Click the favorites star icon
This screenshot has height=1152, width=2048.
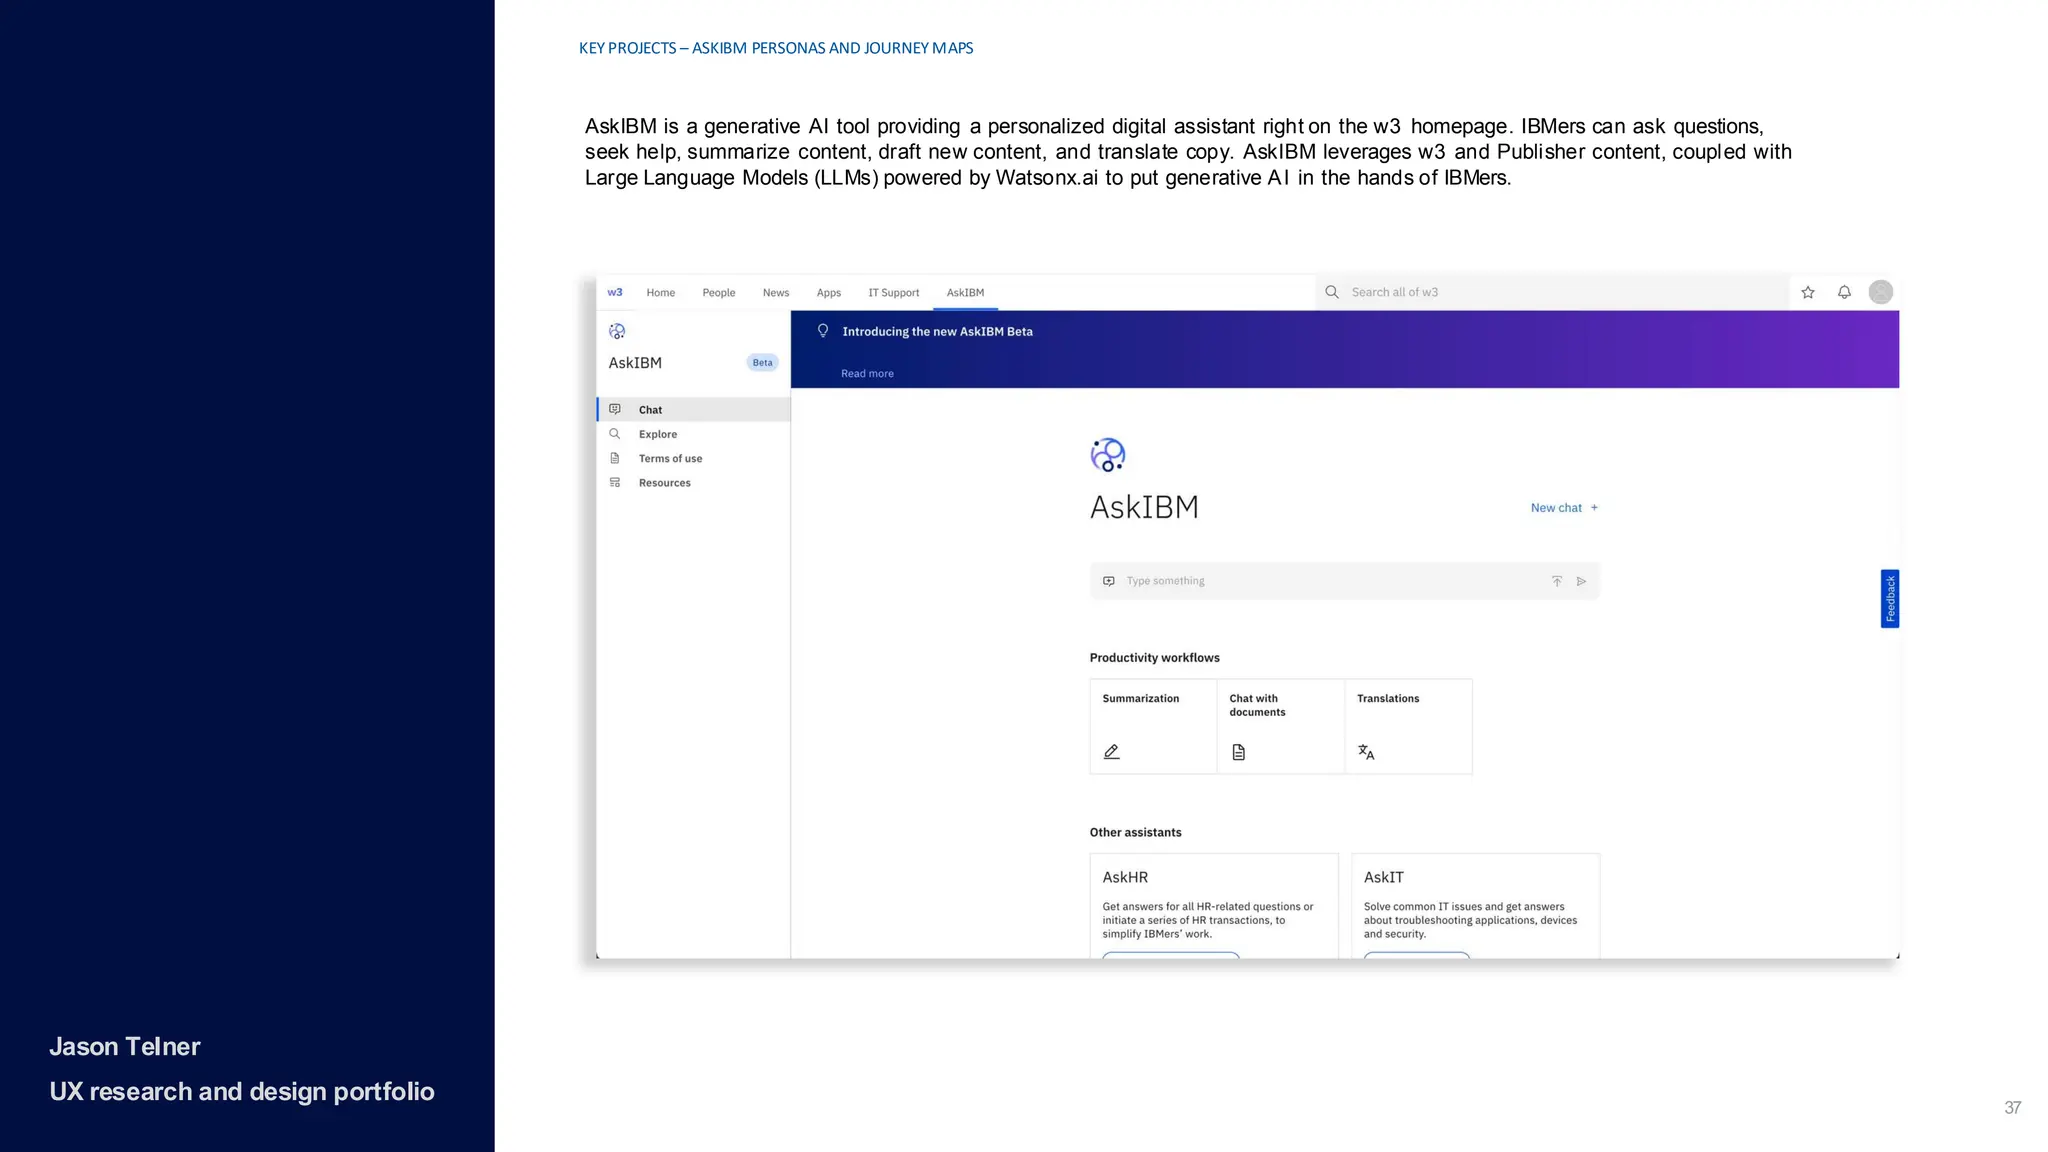tap(1808, 292)
